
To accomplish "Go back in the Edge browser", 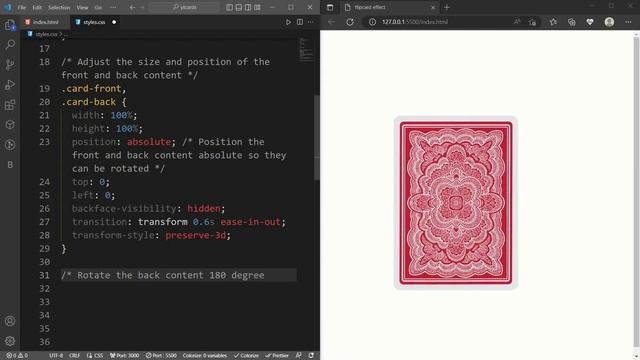I will pyautogui.click(x=331, y=22).
